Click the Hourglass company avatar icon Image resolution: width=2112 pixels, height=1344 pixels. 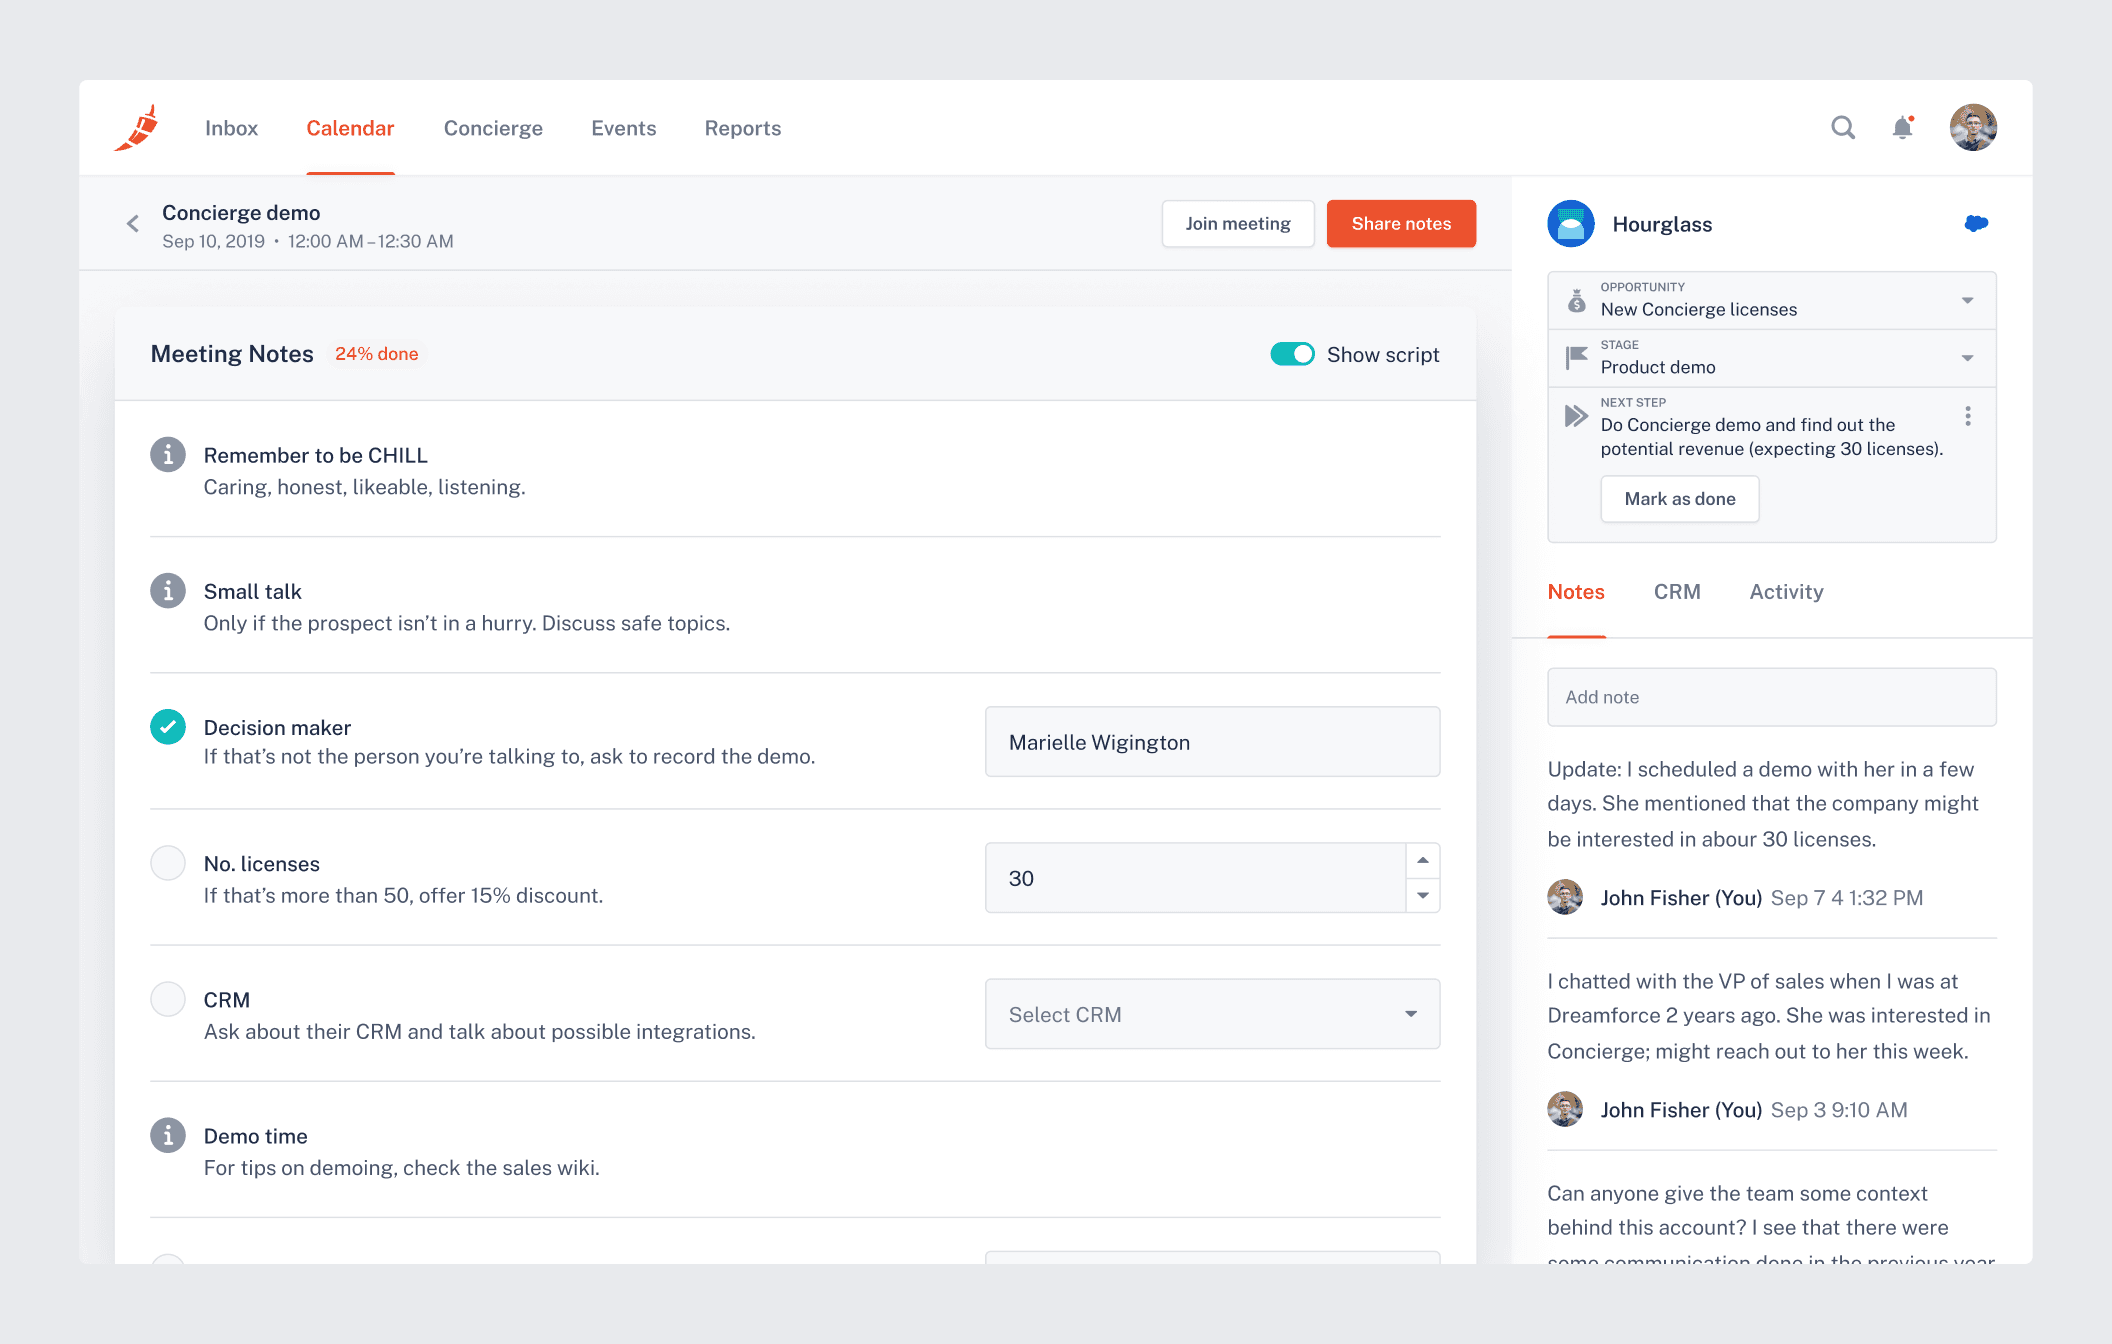point(1571,224)
